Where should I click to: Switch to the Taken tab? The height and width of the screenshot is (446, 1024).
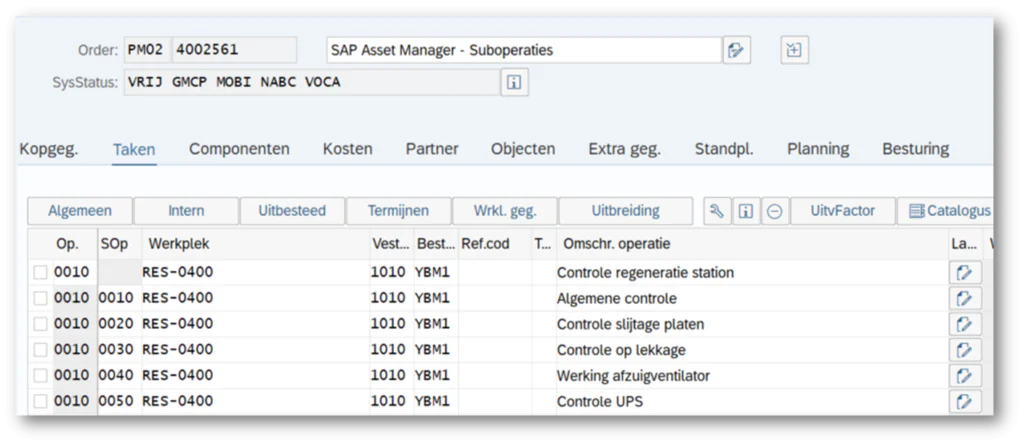coord(134,150)
